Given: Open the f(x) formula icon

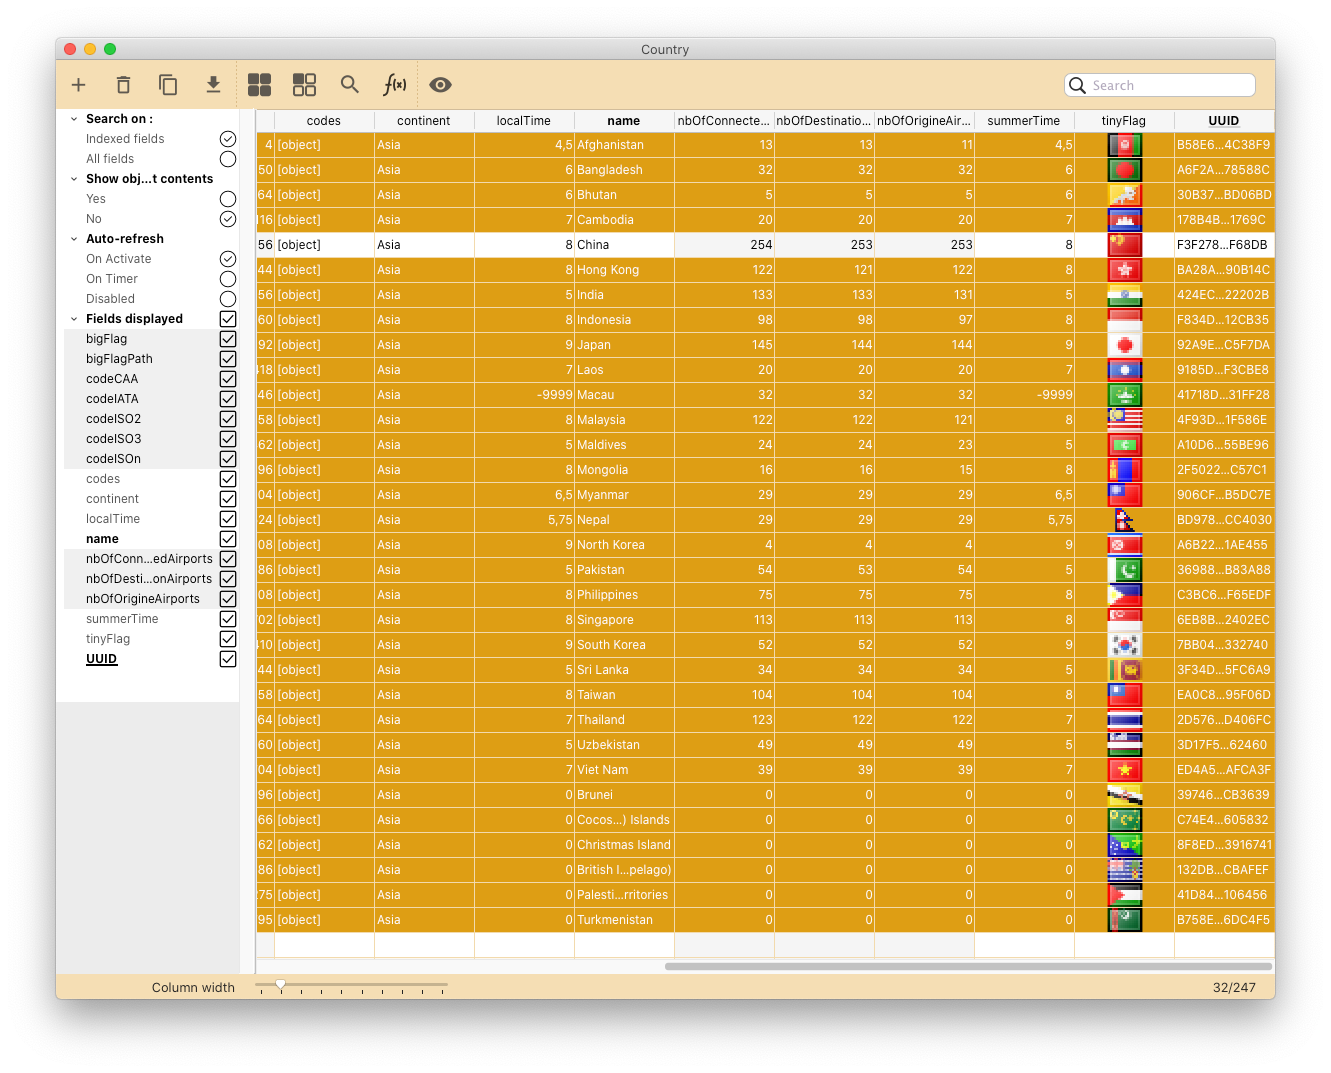Looking at the screenshot, I should tap(395, 85).
